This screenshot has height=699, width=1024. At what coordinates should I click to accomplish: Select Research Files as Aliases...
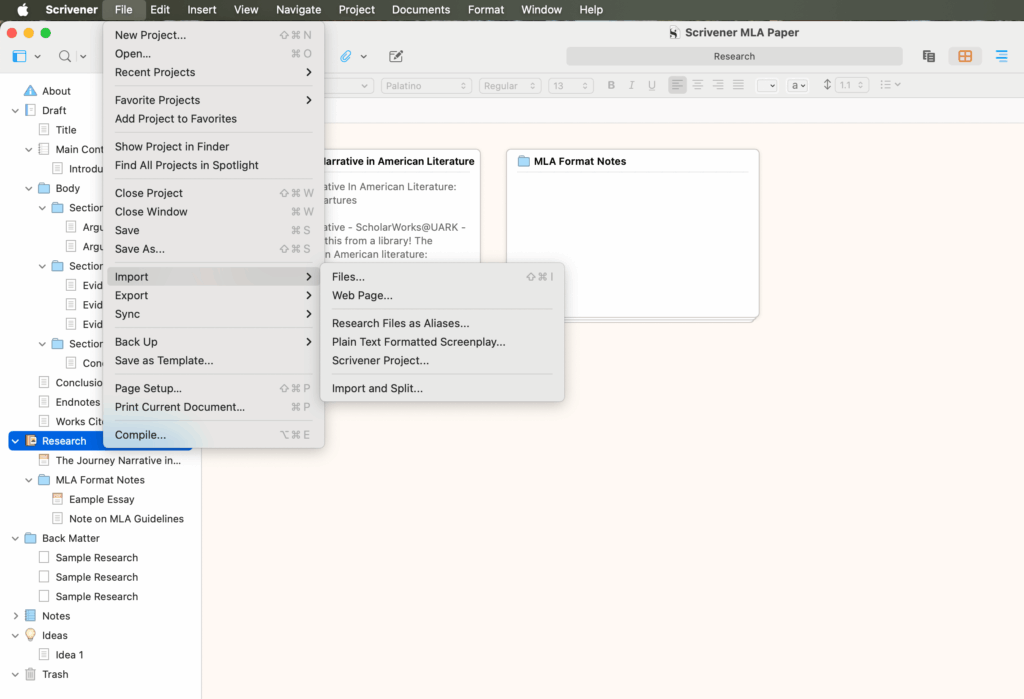click(x=442, y=323)
